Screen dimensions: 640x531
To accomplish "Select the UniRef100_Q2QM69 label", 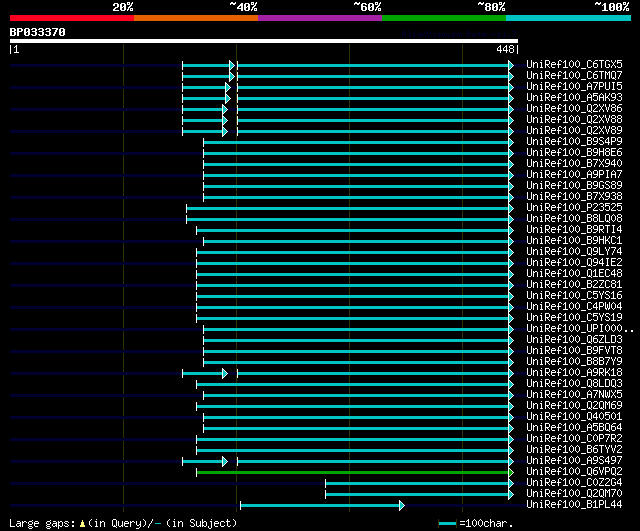I will (x=574, y=406).
